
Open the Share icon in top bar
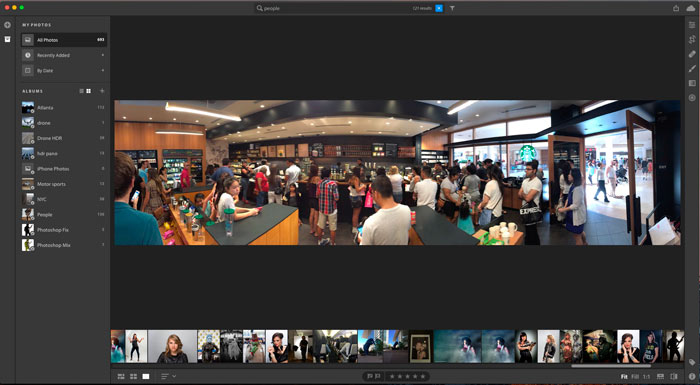click(x=676, y=8)
